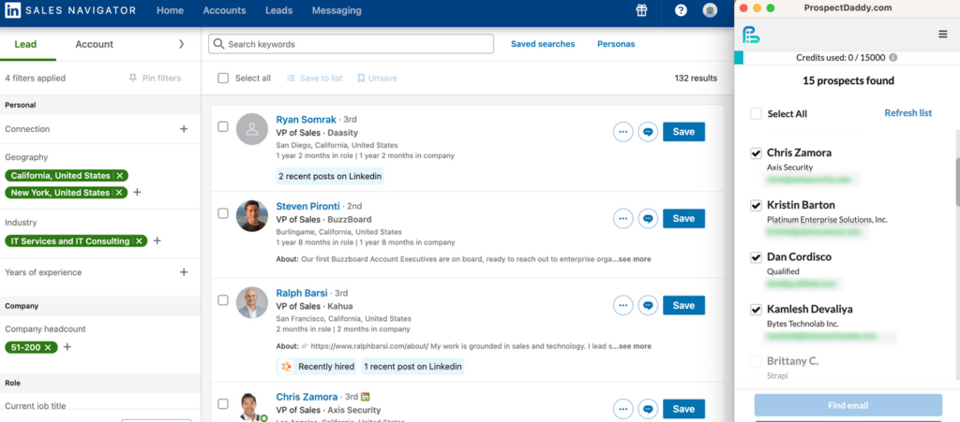Open ProspectDaddy hamburger menu
This screenshot has height=422, width=960.
click(x=943, y=34)
